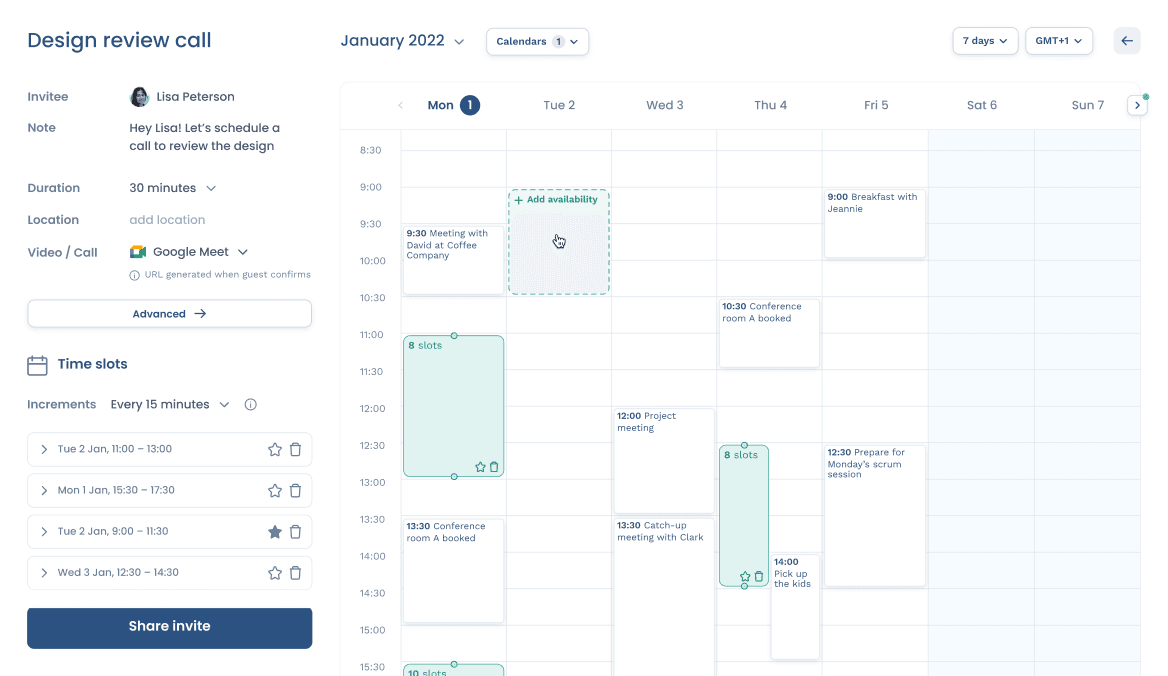Open the Duration 30 minutes dropdown

click(172, 188)
